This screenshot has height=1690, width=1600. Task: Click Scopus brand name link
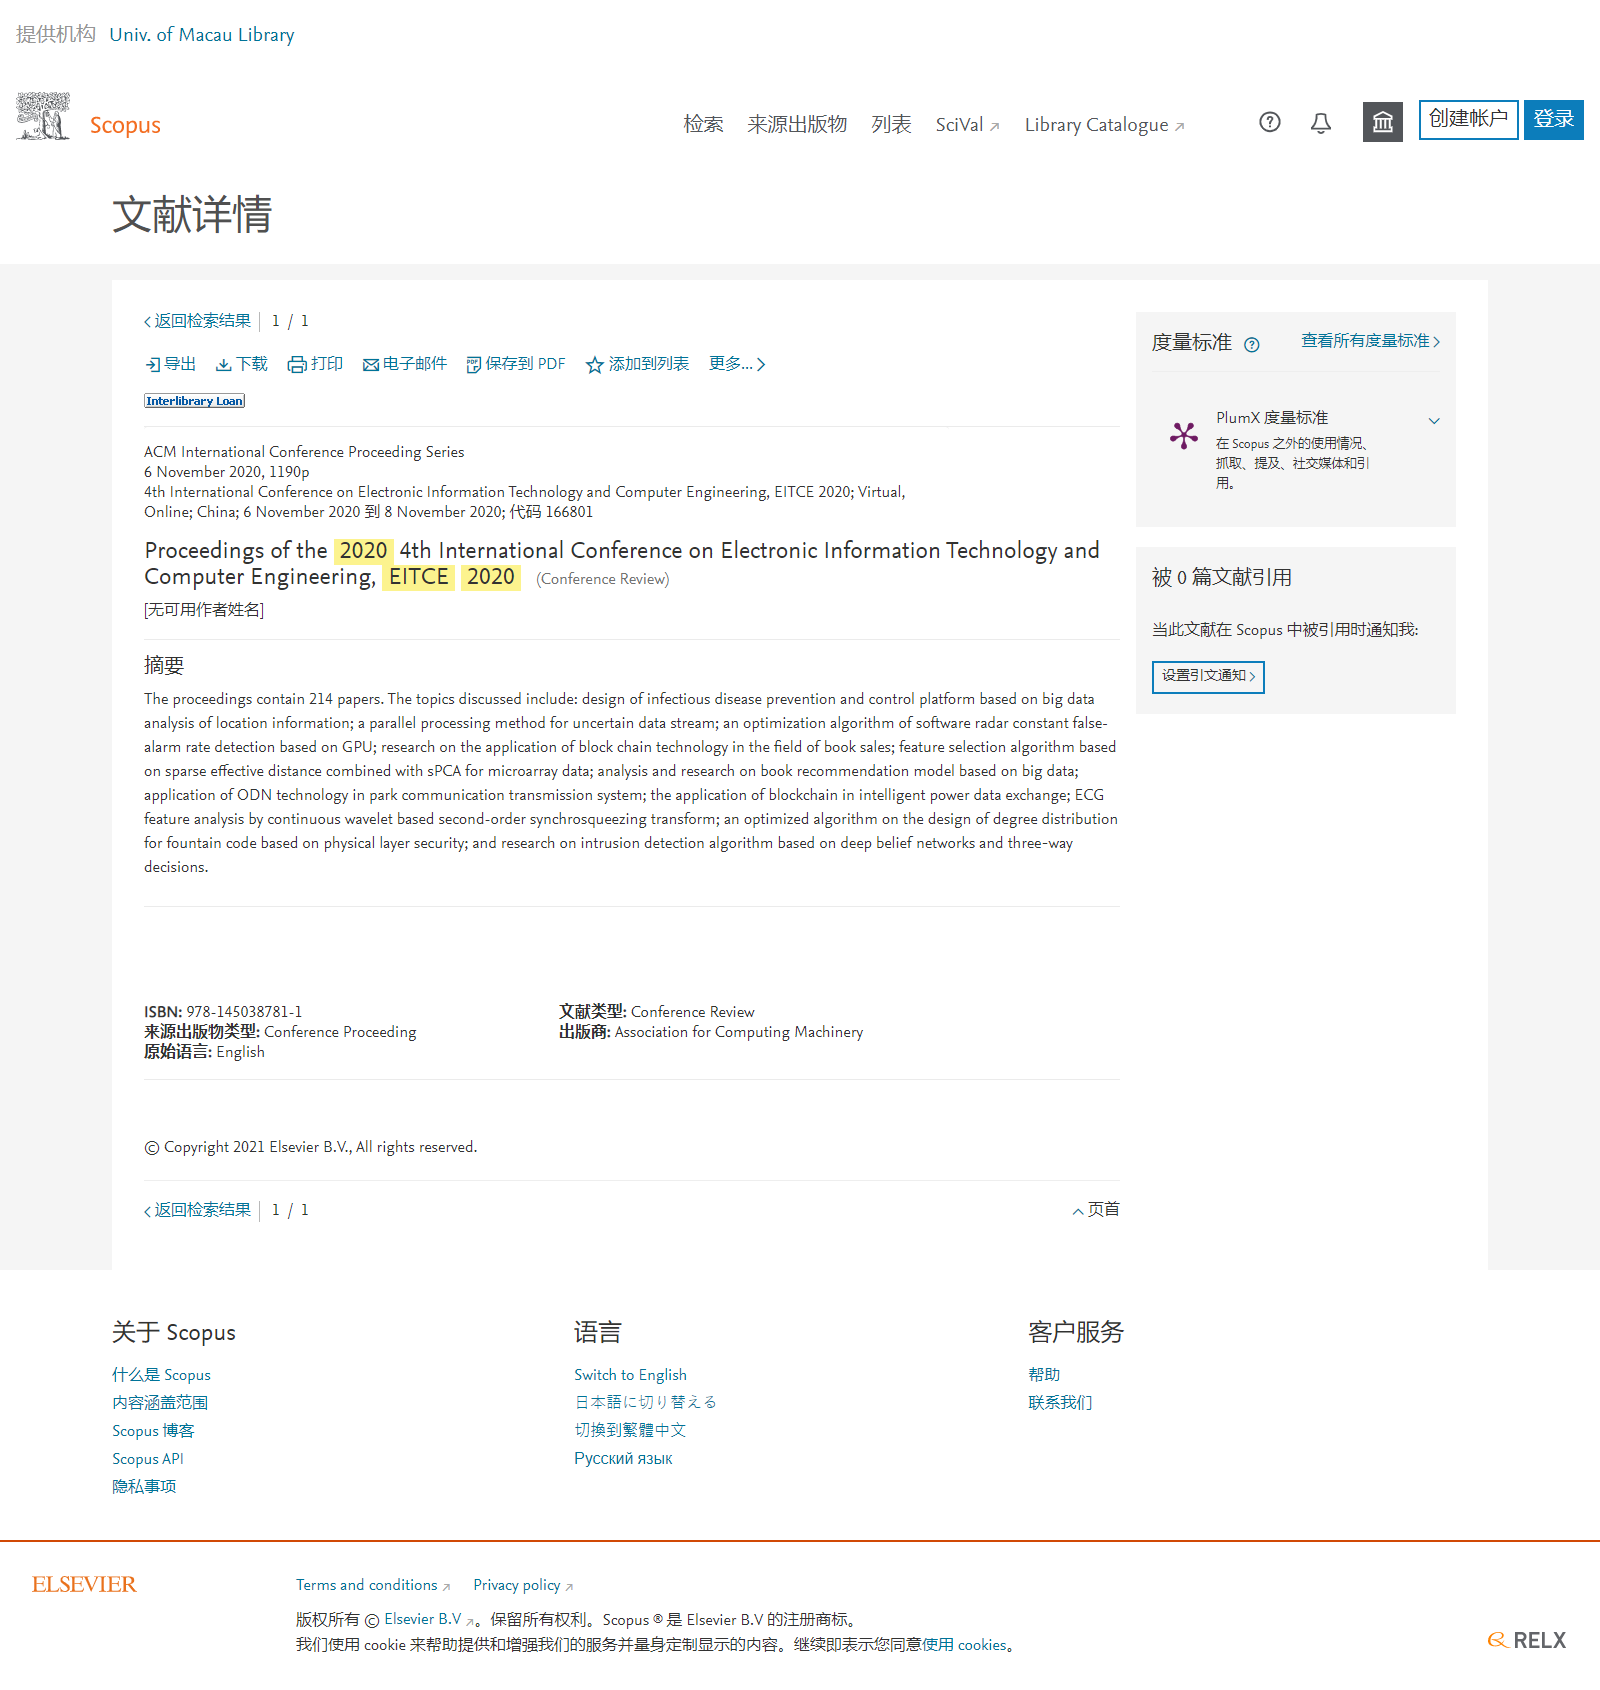125,125
